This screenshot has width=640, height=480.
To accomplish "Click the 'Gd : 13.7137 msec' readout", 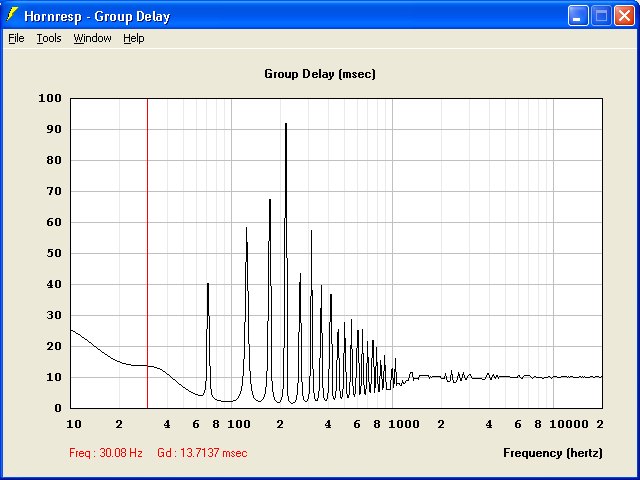I will coord(202,453).
